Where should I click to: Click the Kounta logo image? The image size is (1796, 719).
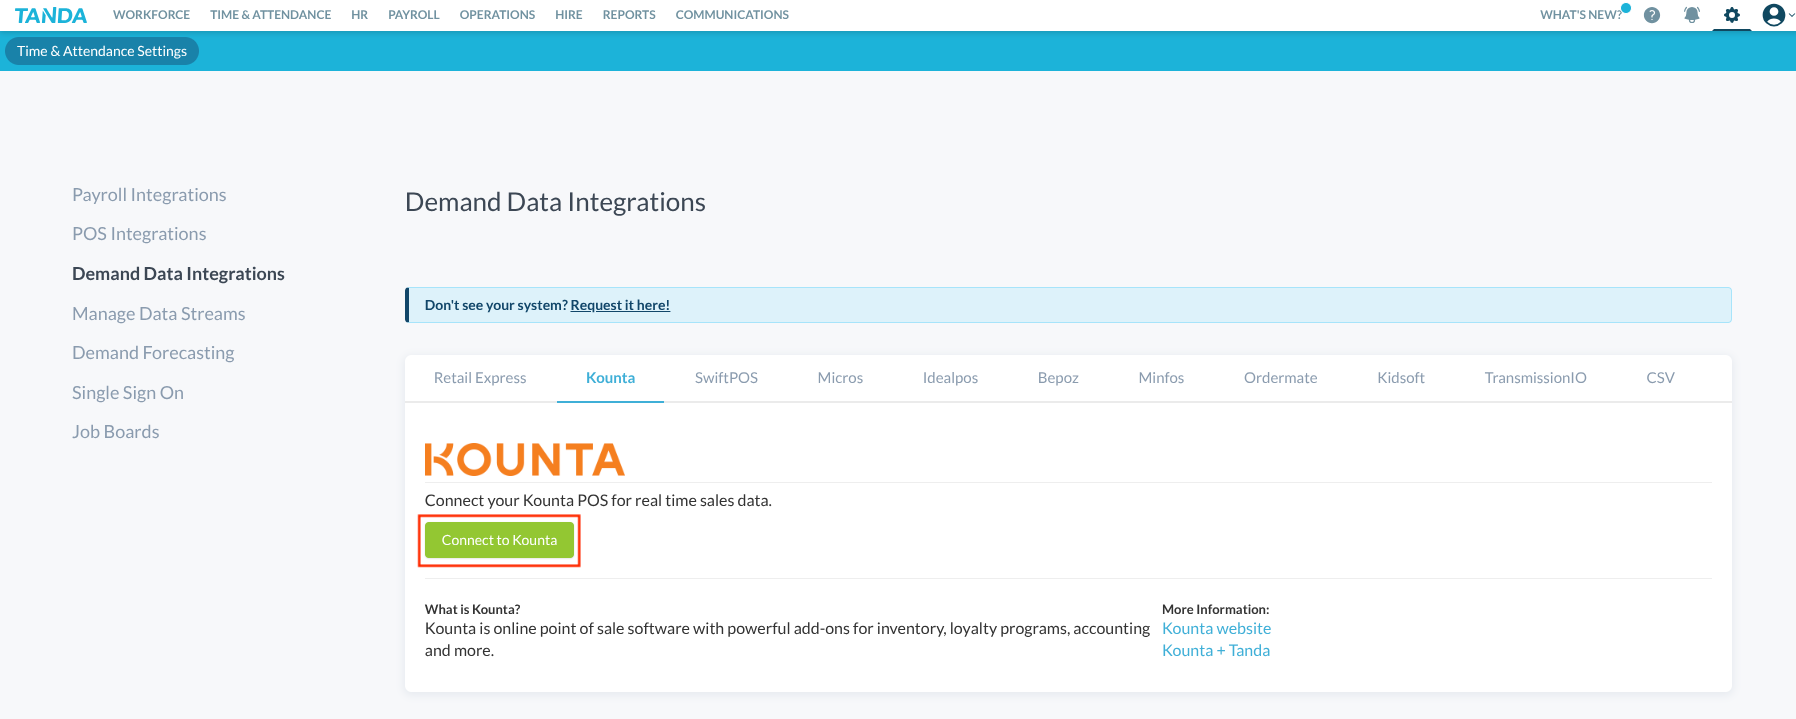tap(525, 460)
